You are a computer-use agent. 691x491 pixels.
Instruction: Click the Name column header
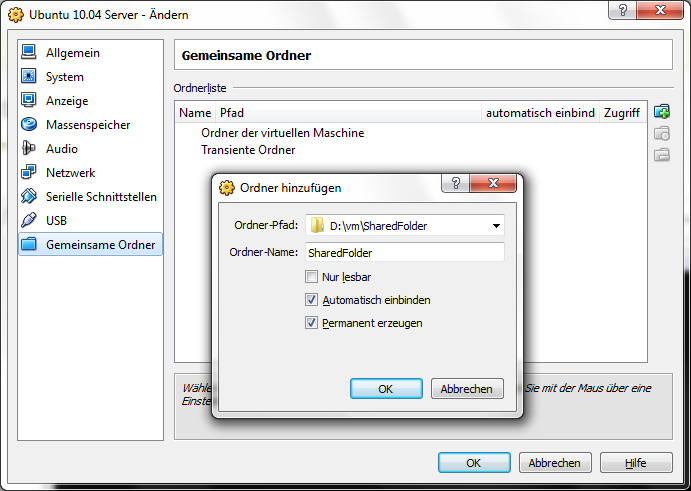[x=195, y=113]
